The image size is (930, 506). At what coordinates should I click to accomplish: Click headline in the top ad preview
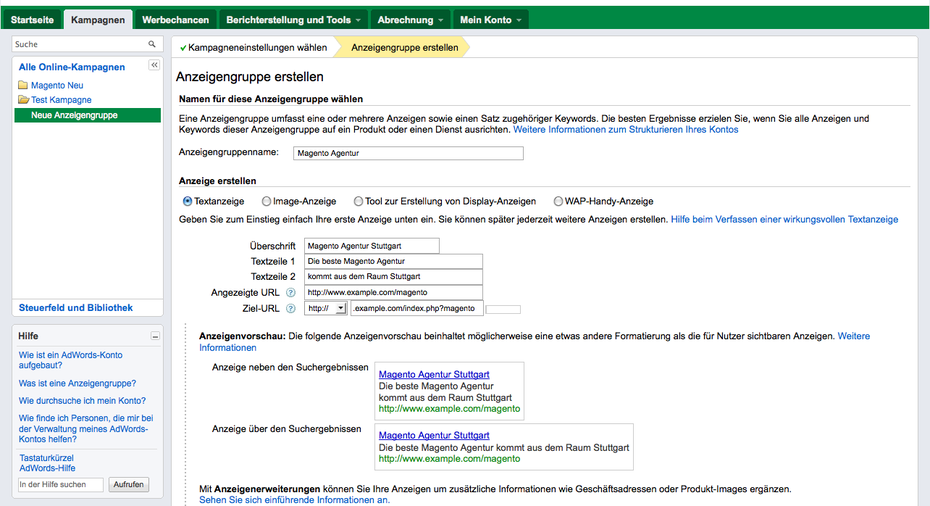(x=434, y=435)
